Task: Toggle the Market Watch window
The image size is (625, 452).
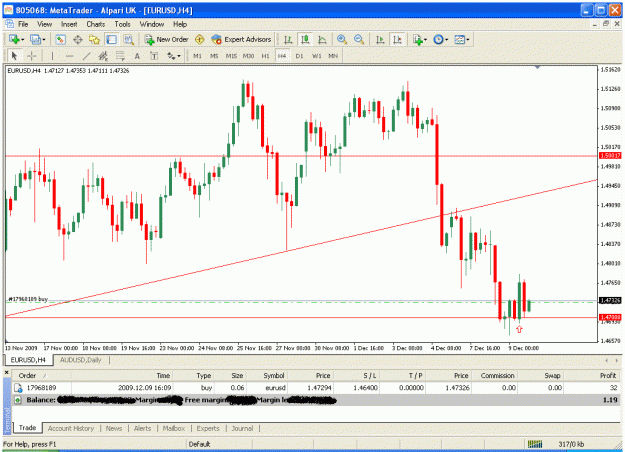Action: pos(61,39)
